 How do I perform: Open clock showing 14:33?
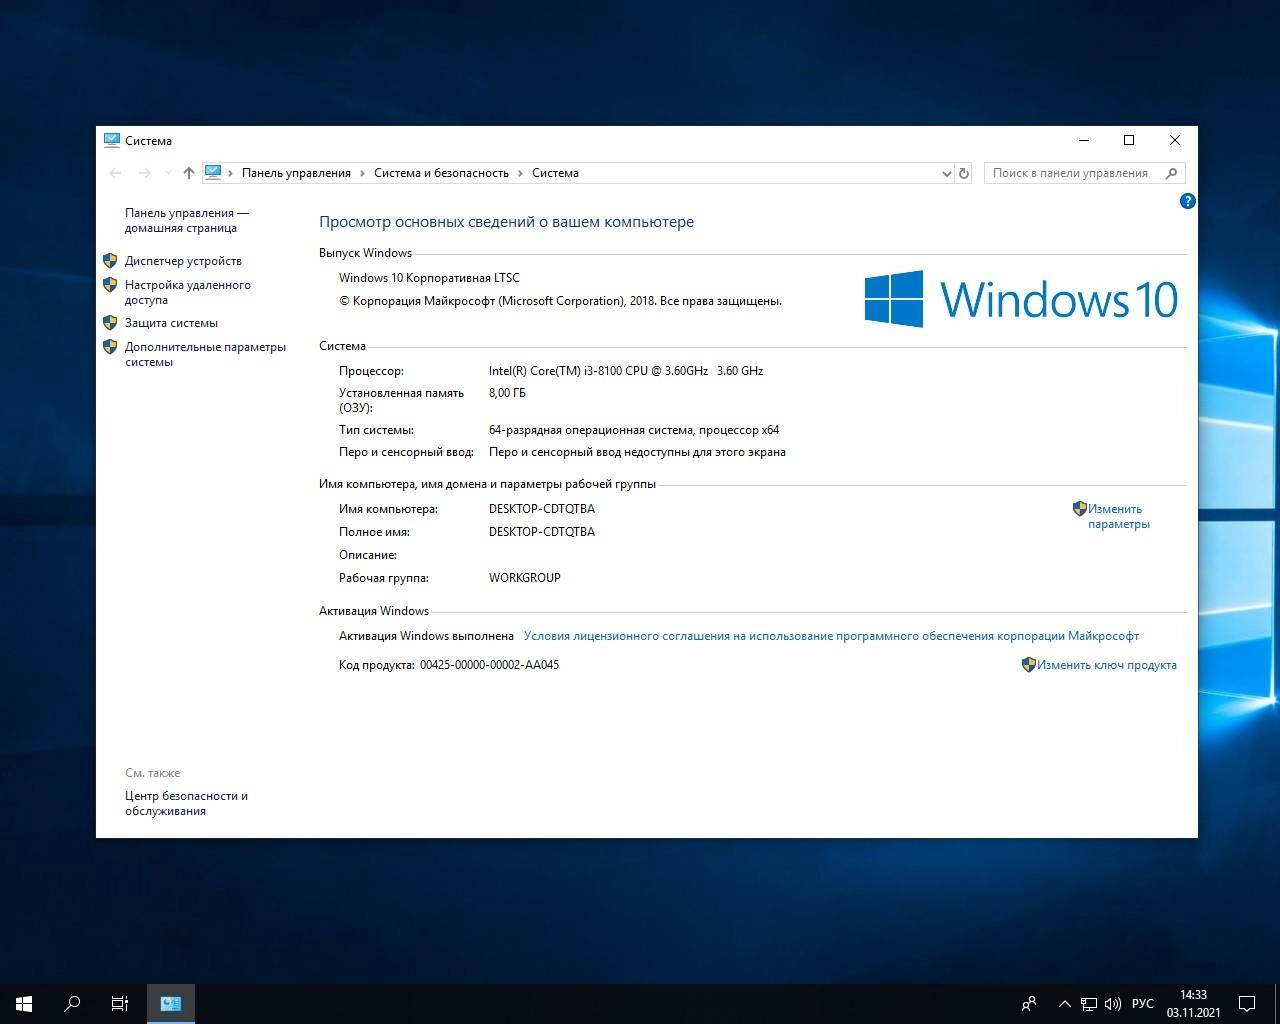(x=1193, y=1004)
